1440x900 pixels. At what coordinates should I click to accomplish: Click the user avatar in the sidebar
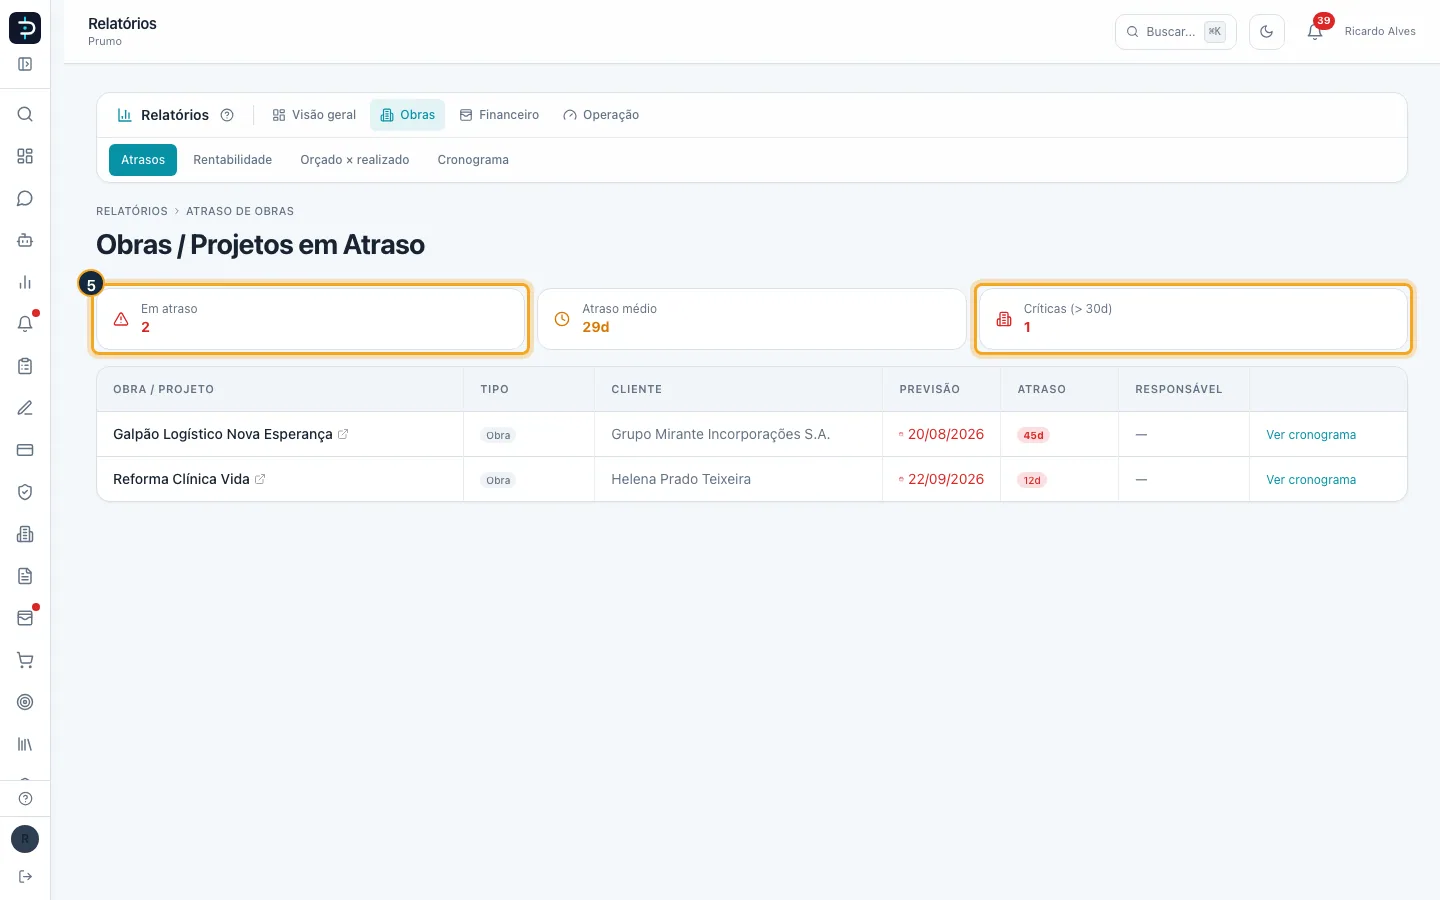click(25, 839)
